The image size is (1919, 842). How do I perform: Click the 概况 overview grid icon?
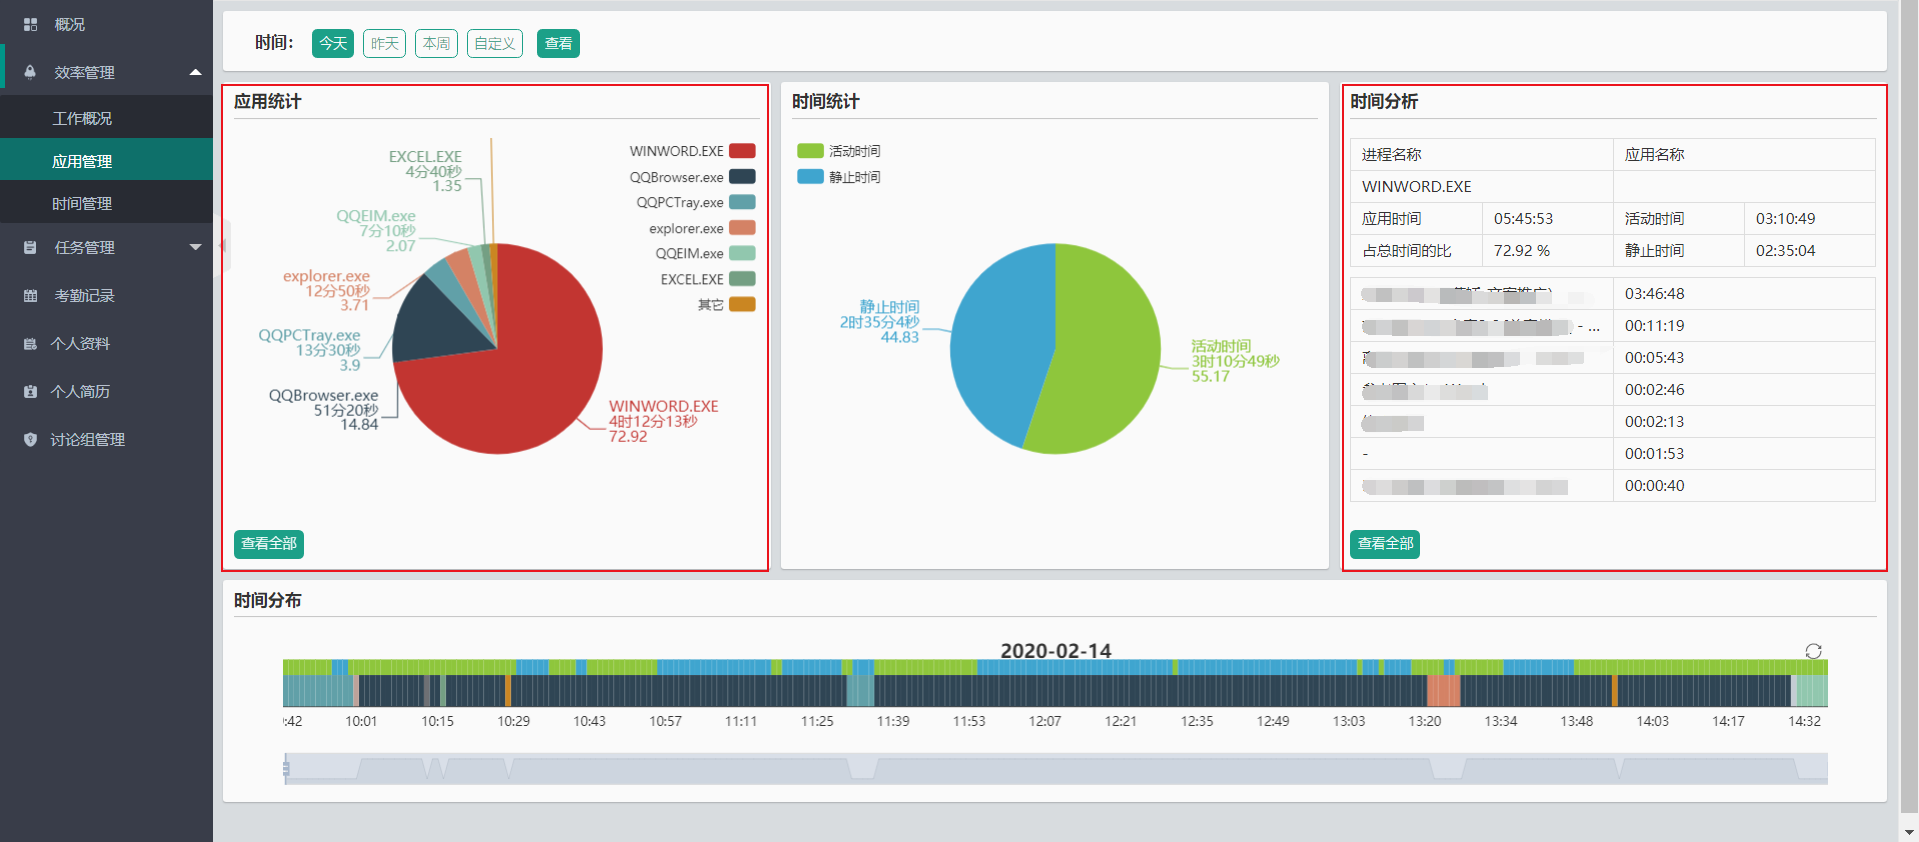point(30,24)
